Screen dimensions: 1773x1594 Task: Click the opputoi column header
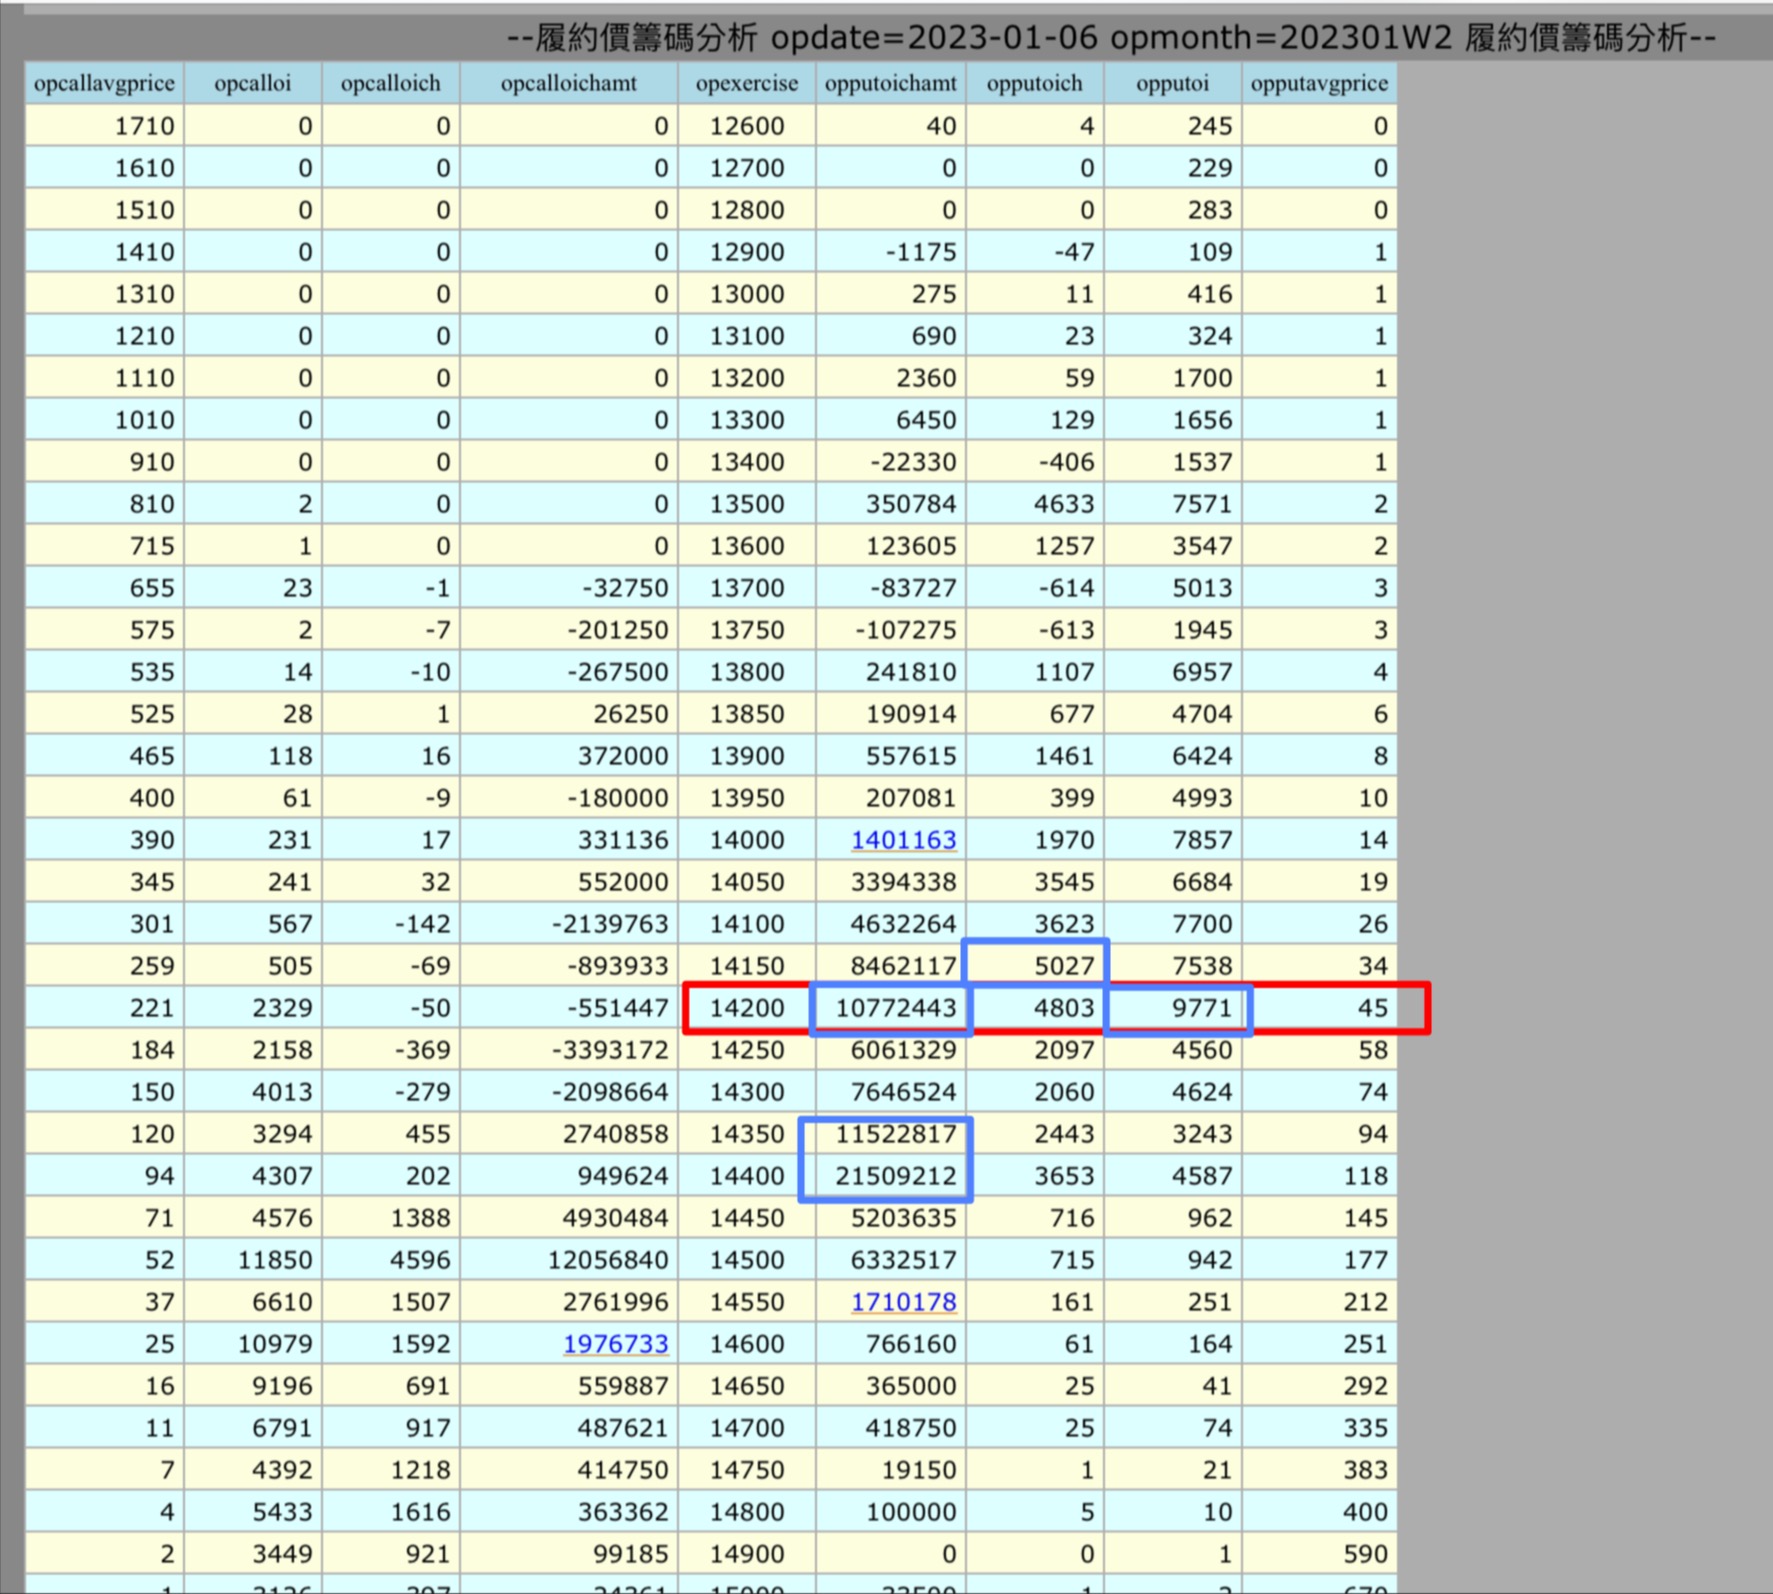point(1172,83)
